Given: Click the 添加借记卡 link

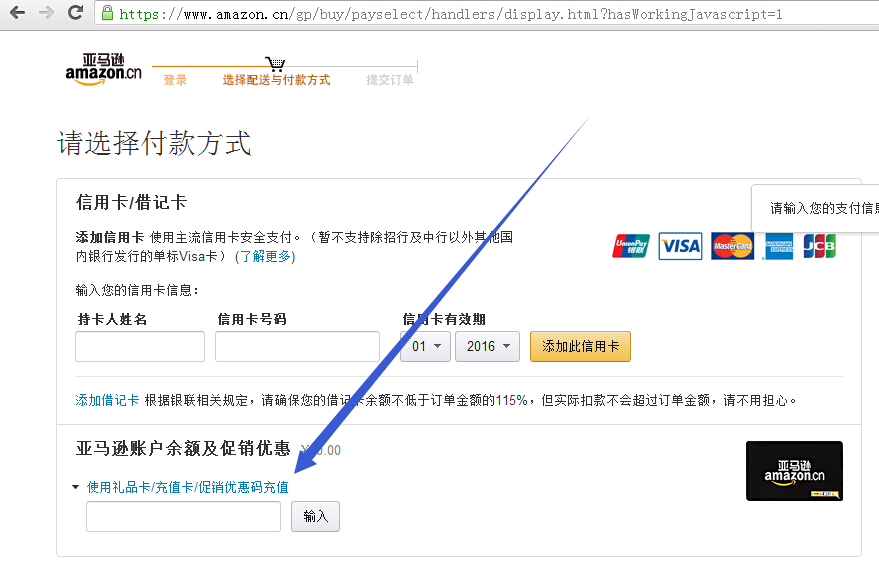Looking at the screenshot, I should 107,400.
